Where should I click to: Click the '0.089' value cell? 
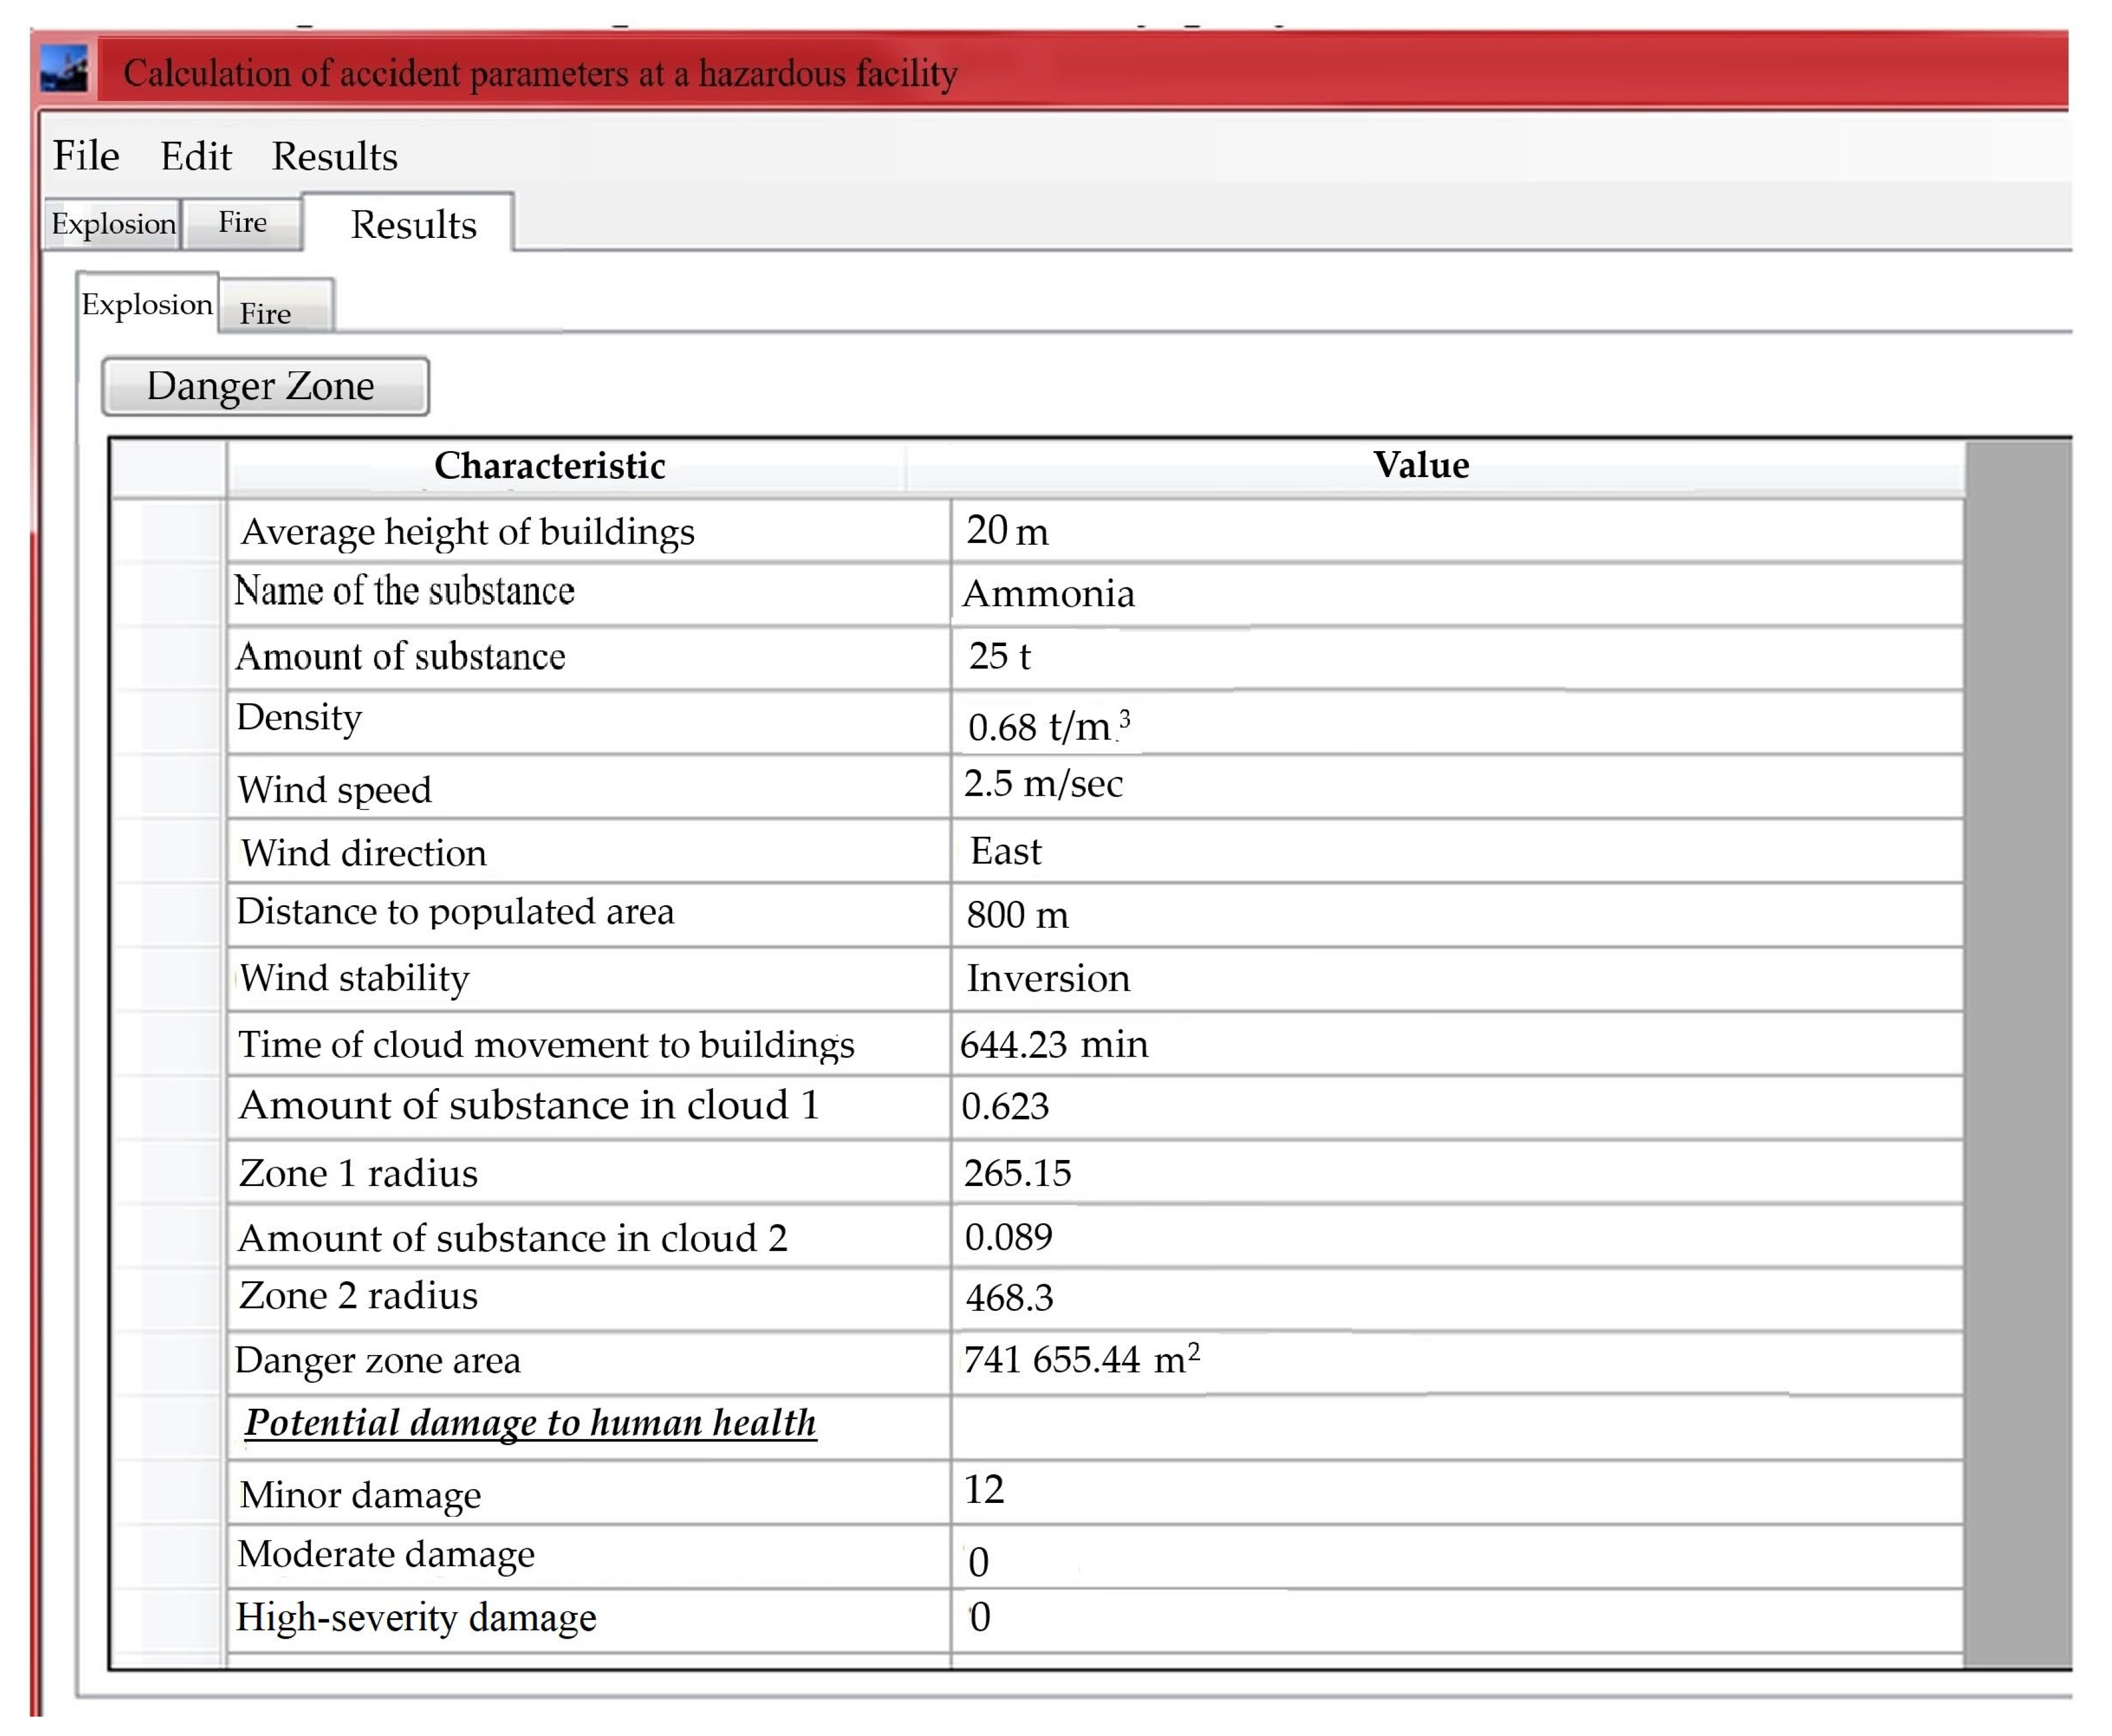tap(1457, 1236)
